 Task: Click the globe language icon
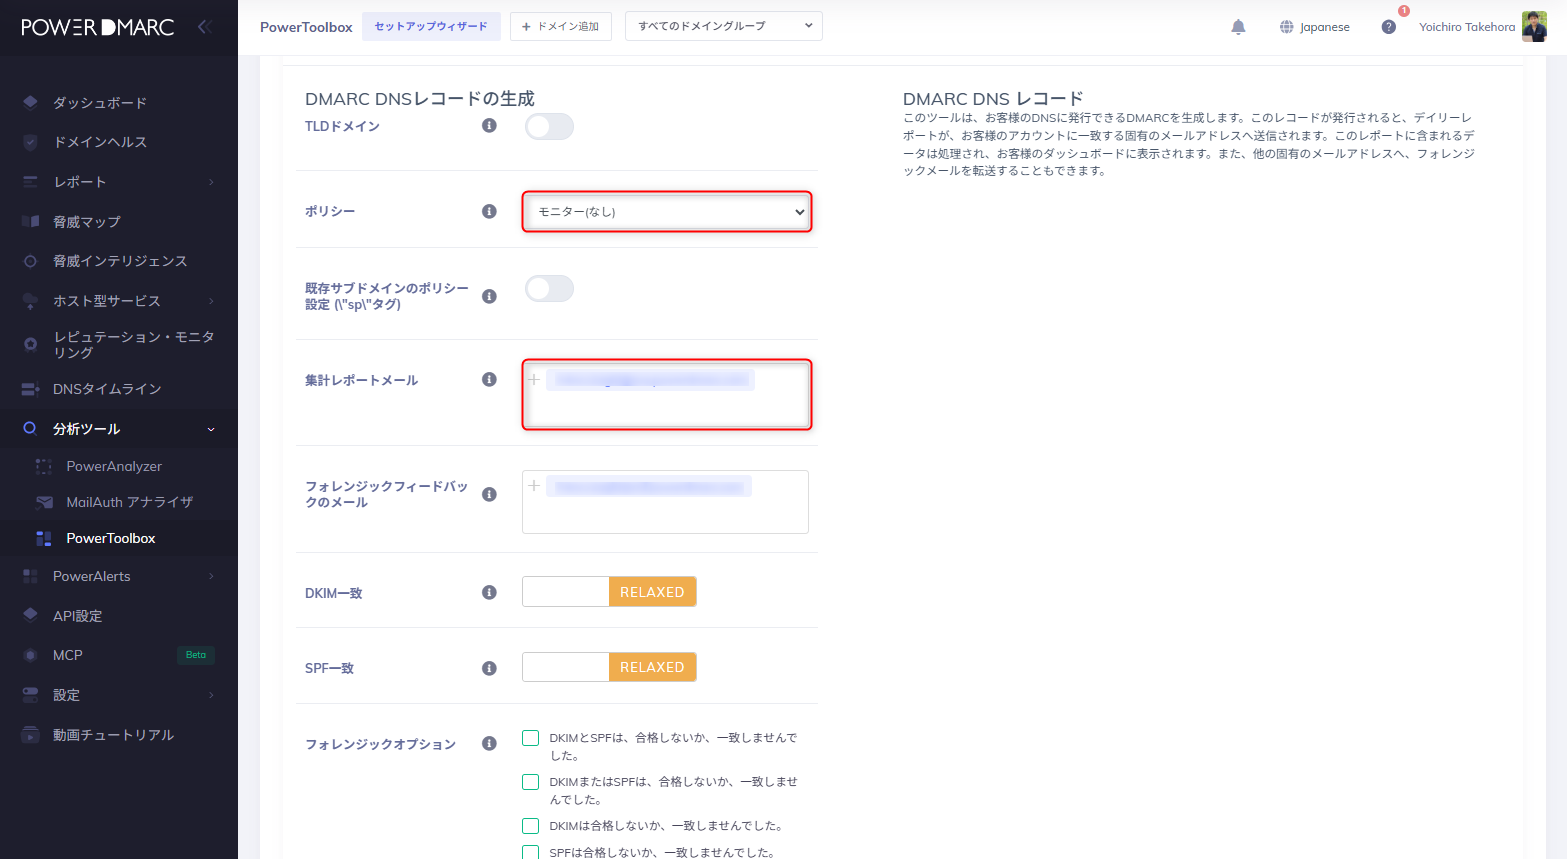click(x=1287, y=27)
